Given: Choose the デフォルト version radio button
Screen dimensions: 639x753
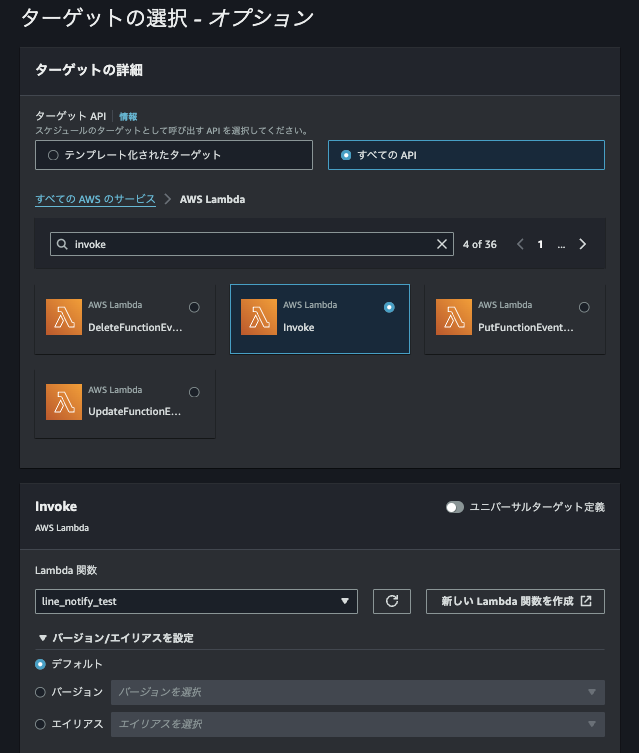Looking at the screenshot, I should point(40,664).
